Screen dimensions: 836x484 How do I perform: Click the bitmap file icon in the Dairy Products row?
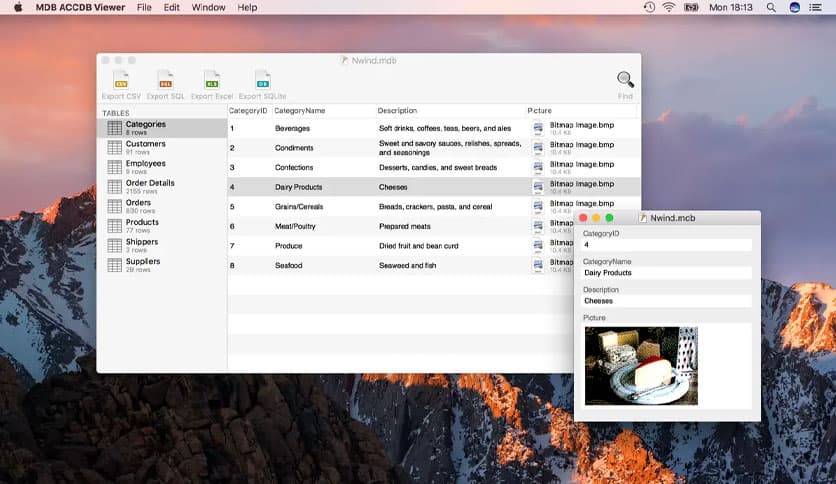point(538,187)
